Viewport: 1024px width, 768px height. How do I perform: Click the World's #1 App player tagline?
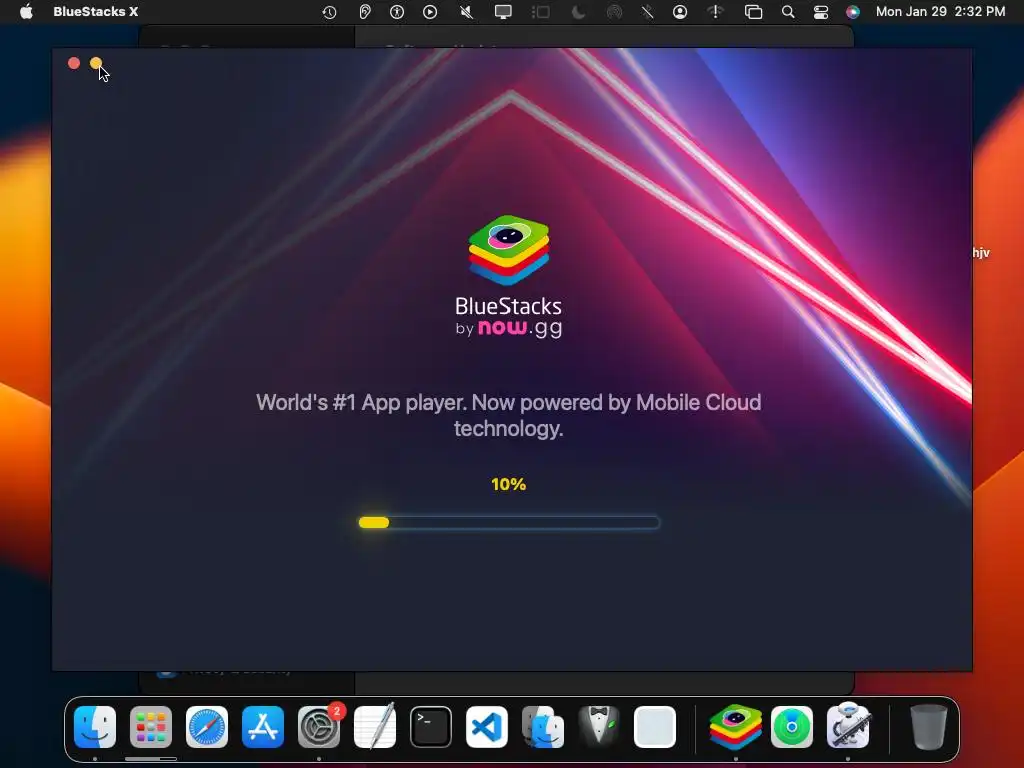click(x=509, y=415)
